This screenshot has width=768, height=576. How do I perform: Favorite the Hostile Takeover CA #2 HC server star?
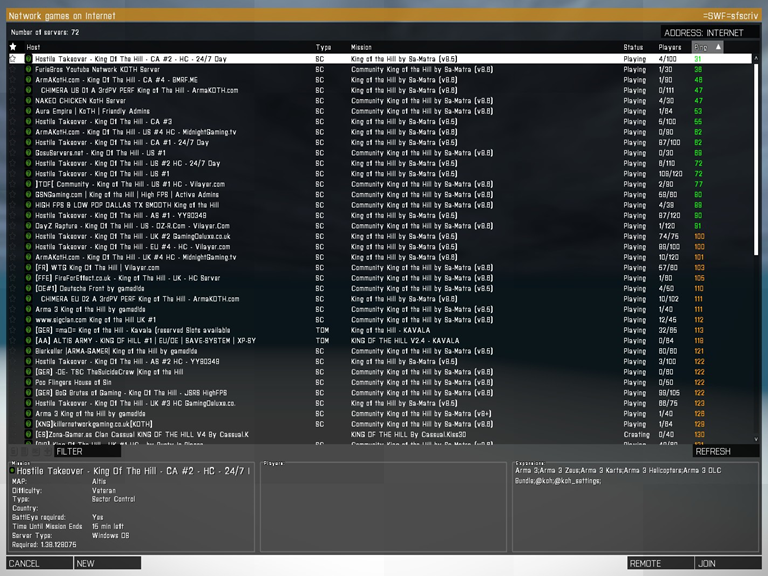[13, 59]
